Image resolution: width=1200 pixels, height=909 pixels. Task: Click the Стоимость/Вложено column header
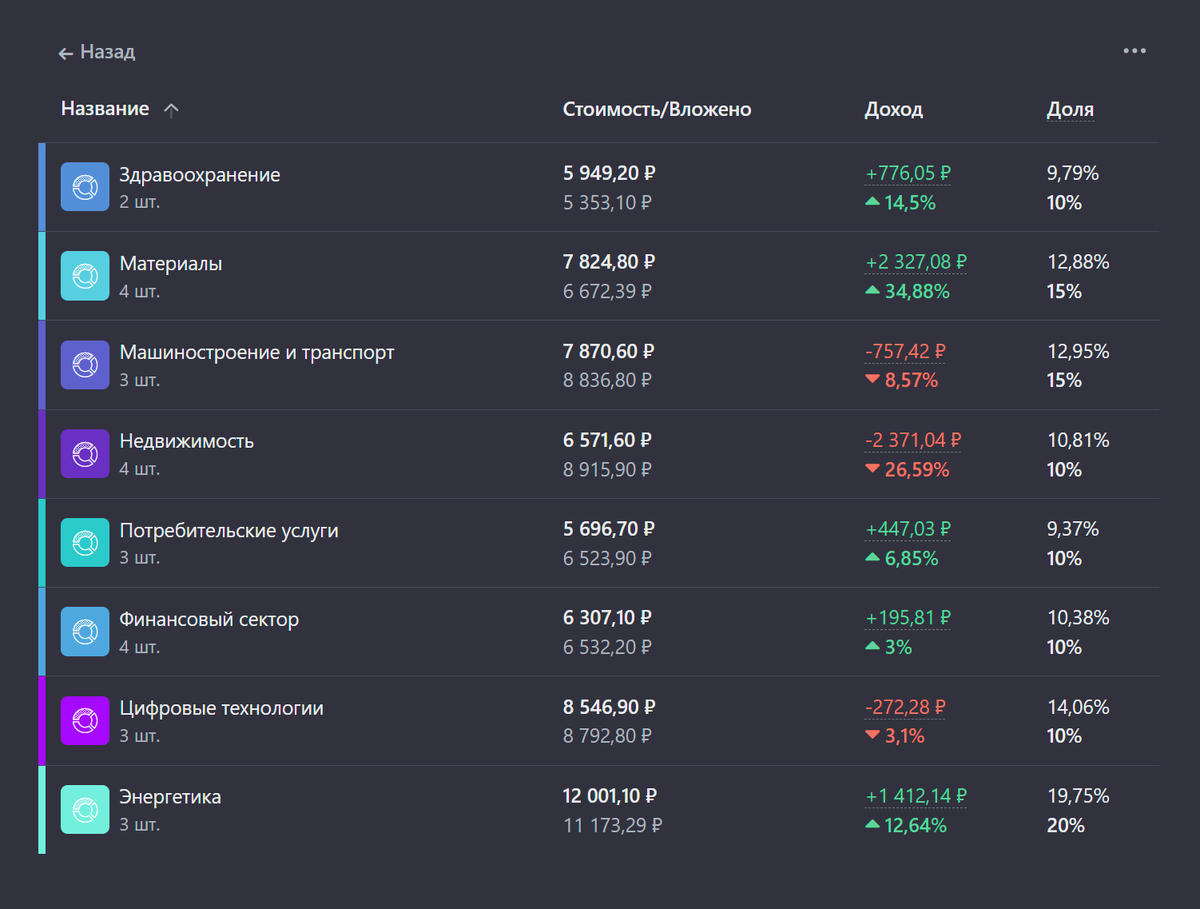pyautogui.click(x=656, y=109)
